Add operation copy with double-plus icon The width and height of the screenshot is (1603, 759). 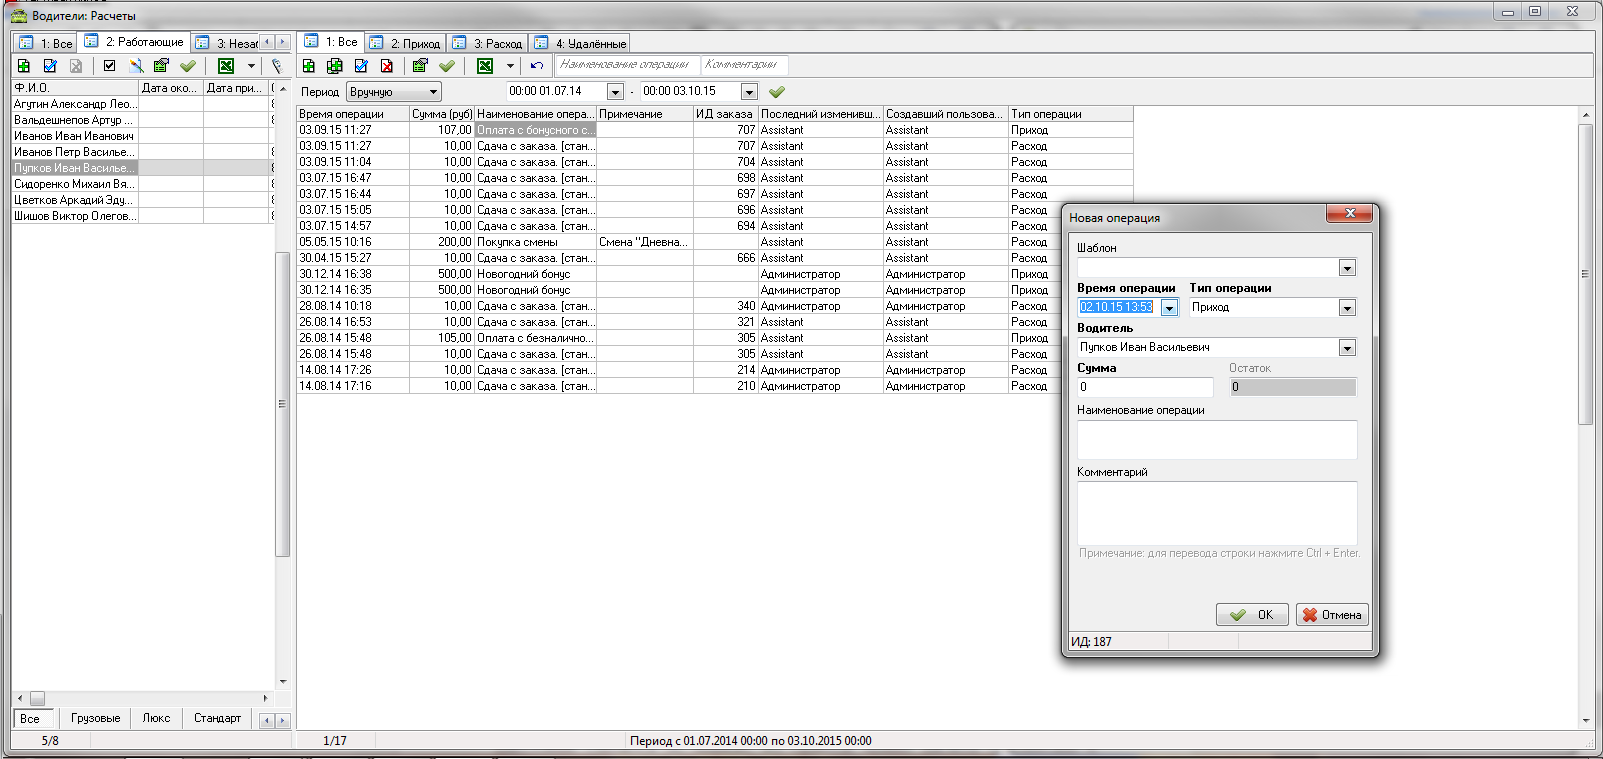tap(335, 66)
